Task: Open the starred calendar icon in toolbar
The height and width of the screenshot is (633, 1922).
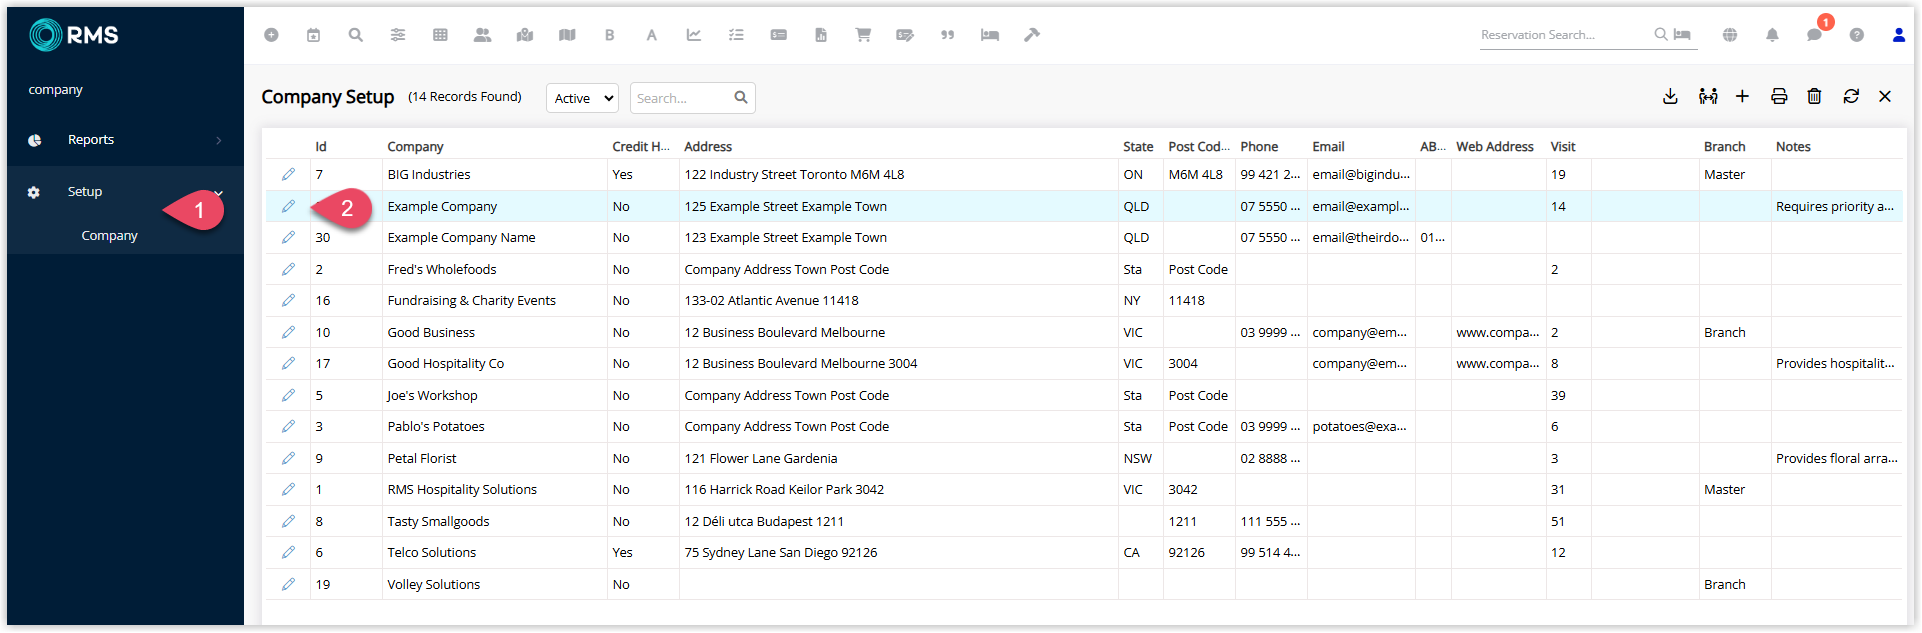Action: tap(313, 35)
